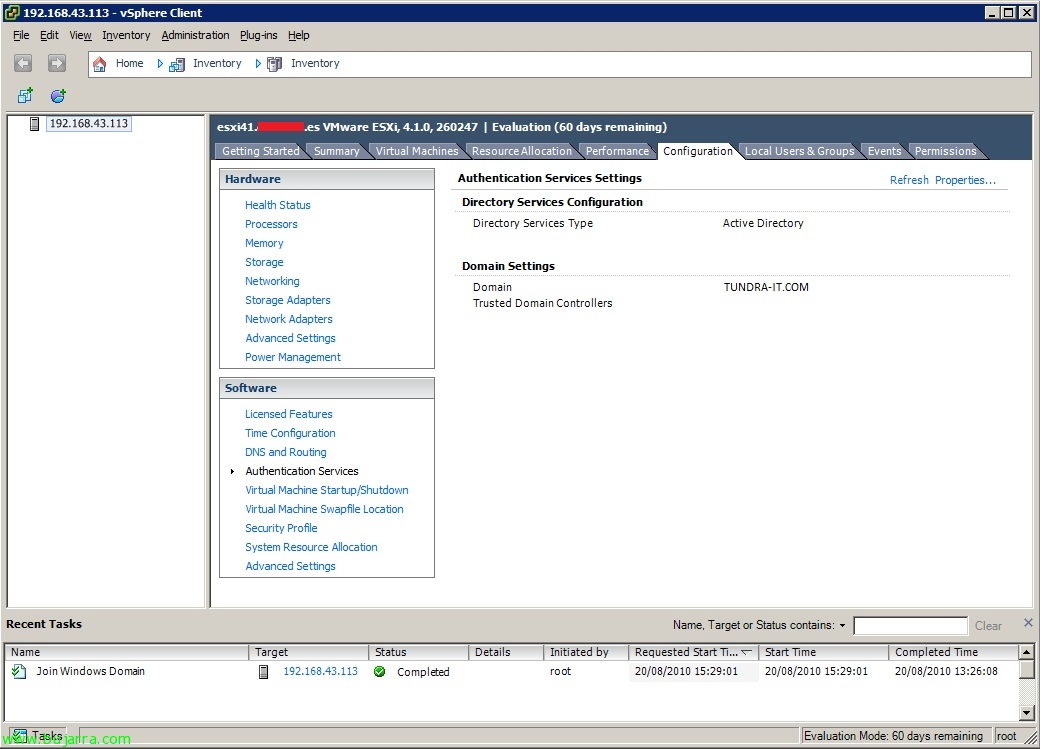Click the second Inventory breadcrumb icon
The image size is (1040, 749).
(x=275, y=64)
